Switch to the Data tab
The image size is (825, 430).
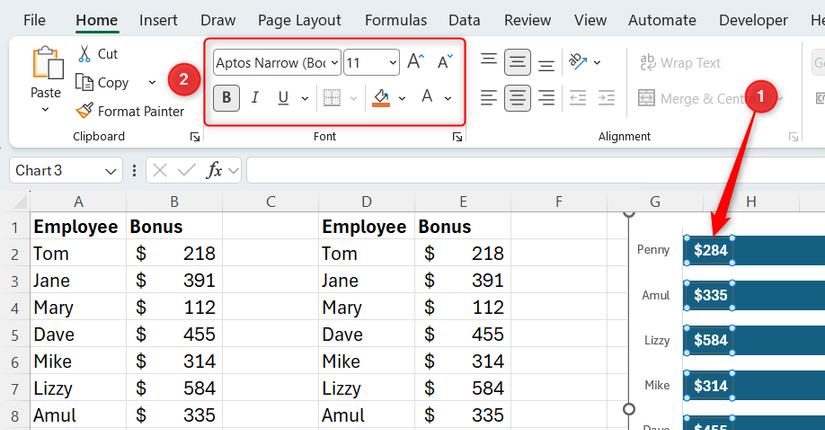(464, 20)
